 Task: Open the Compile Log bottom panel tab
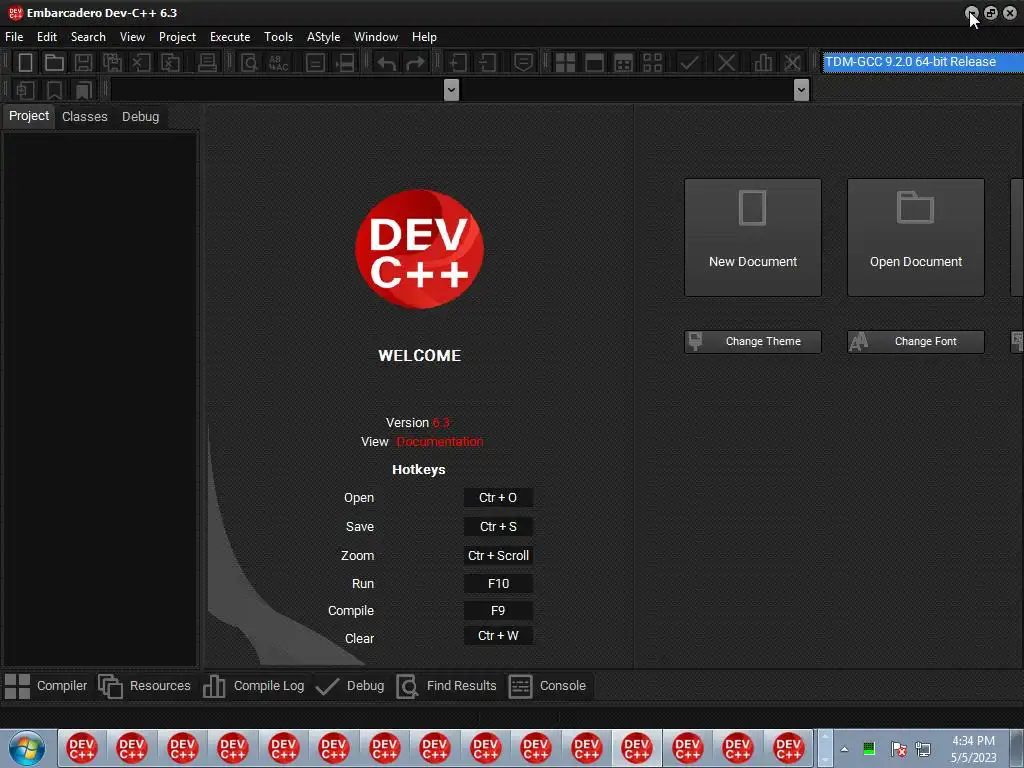click(x=254, y=686)
